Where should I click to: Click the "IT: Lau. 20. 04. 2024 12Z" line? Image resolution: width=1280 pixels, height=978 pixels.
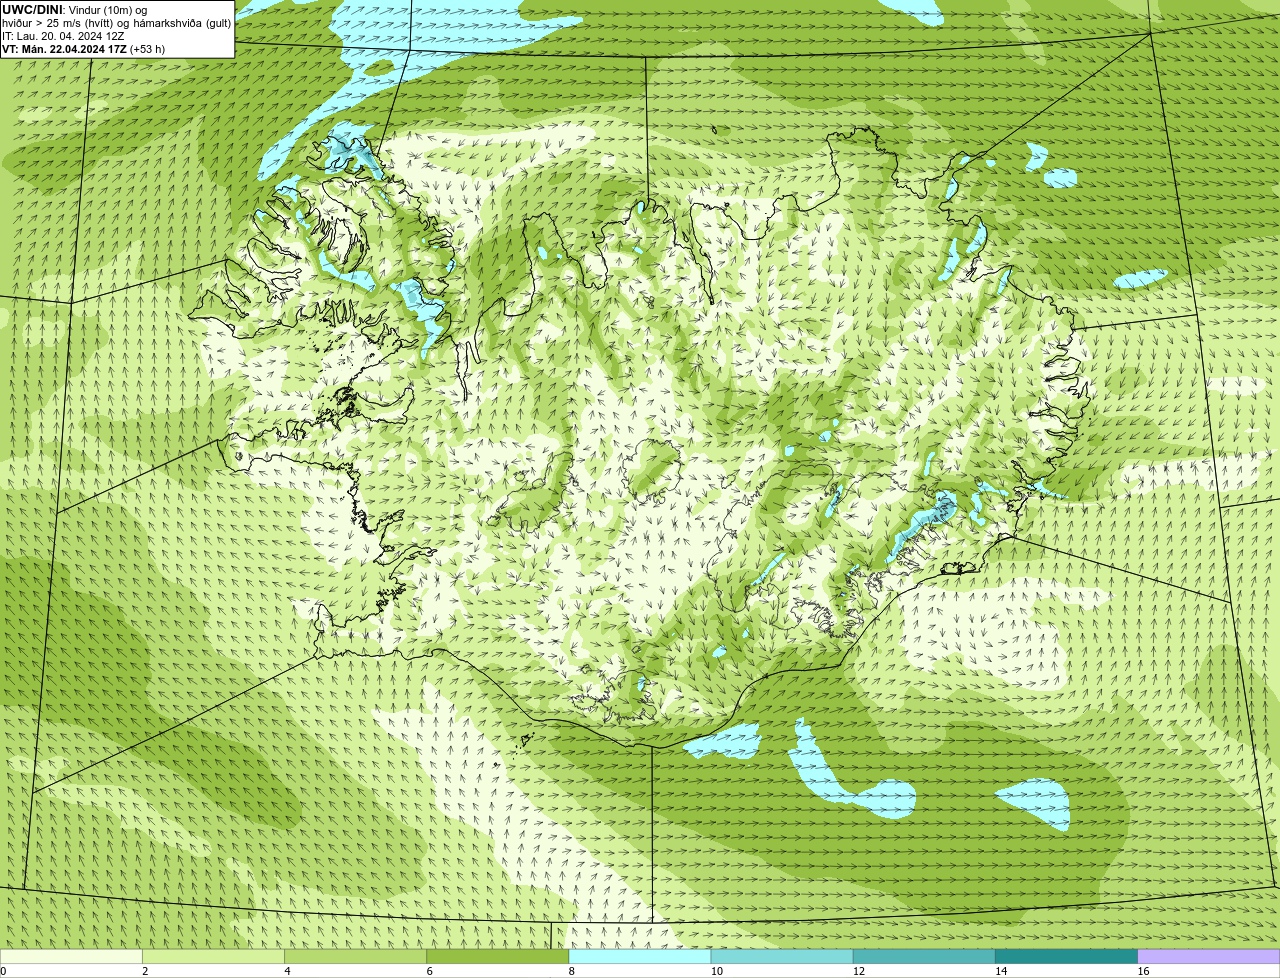63,36
